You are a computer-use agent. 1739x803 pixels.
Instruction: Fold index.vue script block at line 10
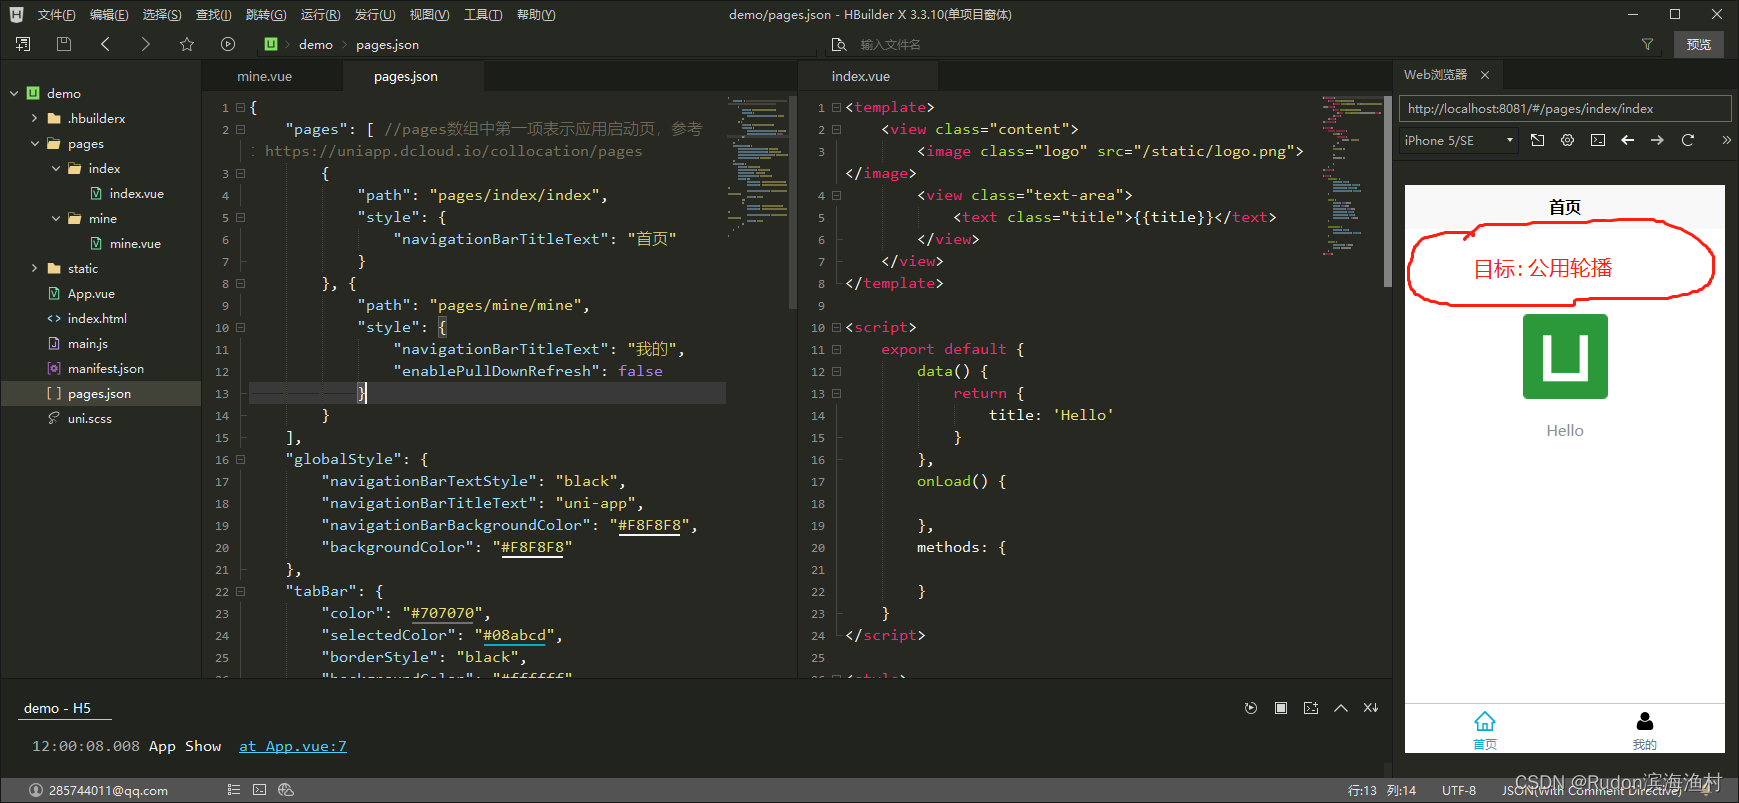837,327
